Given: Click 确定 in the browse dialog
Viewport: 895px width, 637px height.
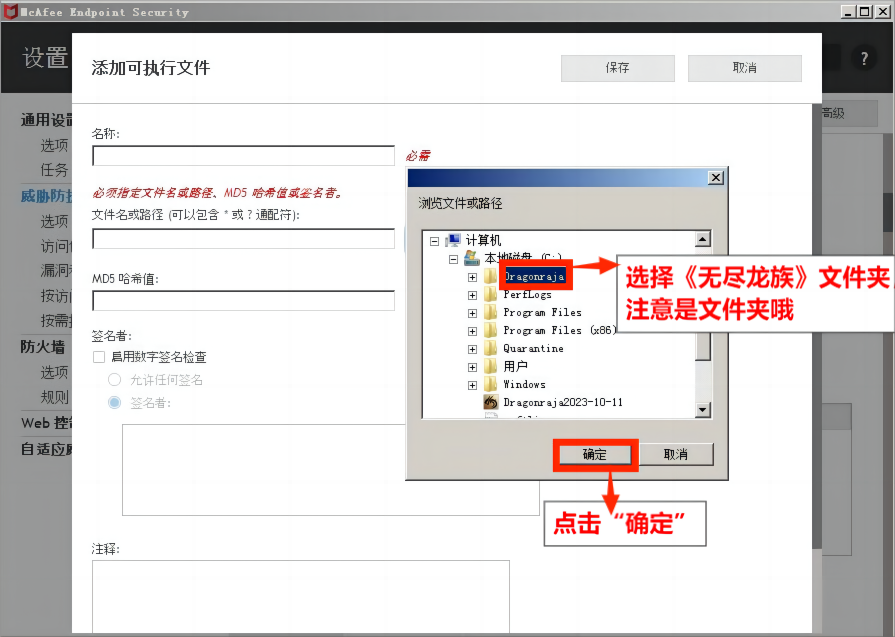Looking at the screenshot, I should click(x=595, y=455).
